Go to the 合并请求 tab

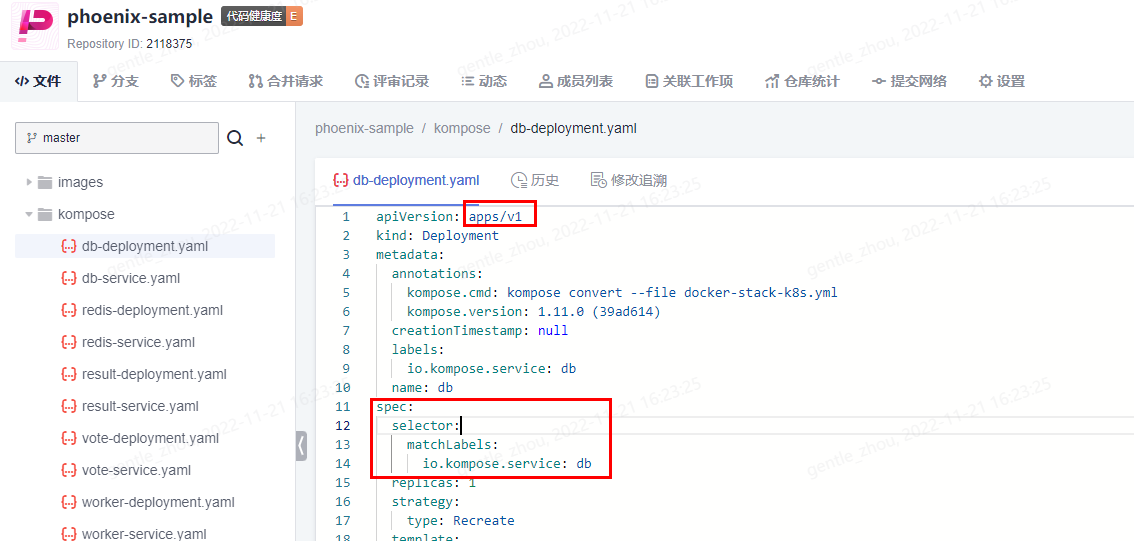(286, 81)
